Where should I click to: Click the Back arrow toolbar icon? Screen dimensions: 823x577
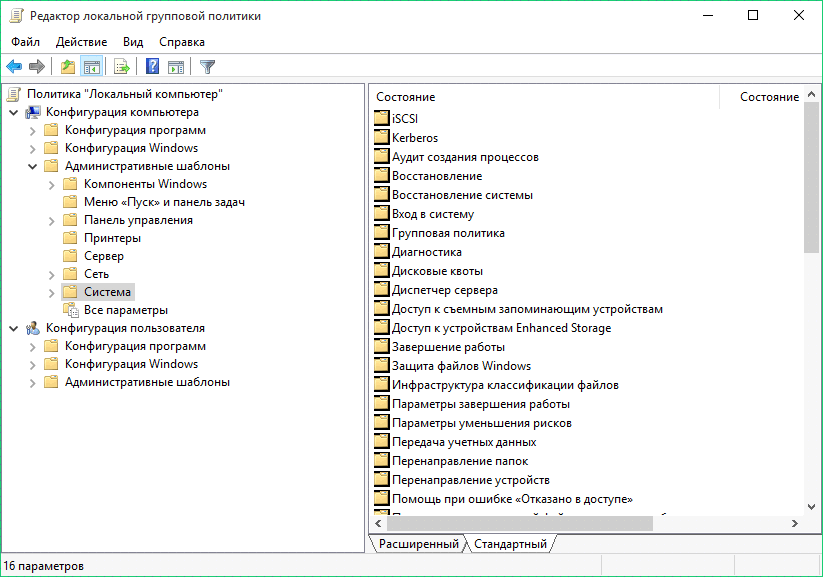click(14, 67)
